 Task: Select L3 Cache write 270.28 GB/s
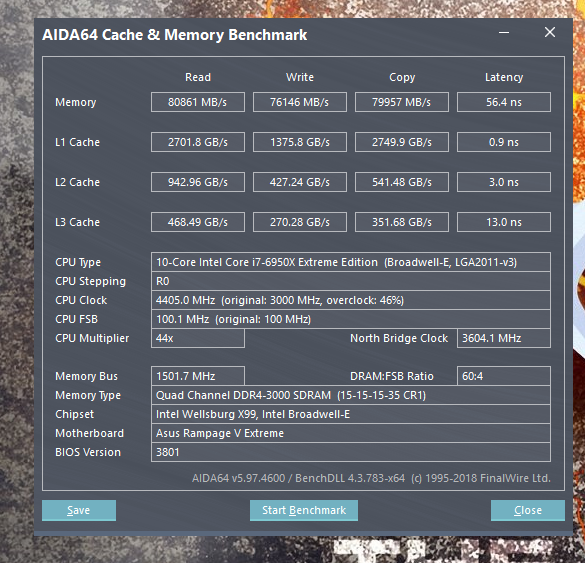[x=300, y=222]
